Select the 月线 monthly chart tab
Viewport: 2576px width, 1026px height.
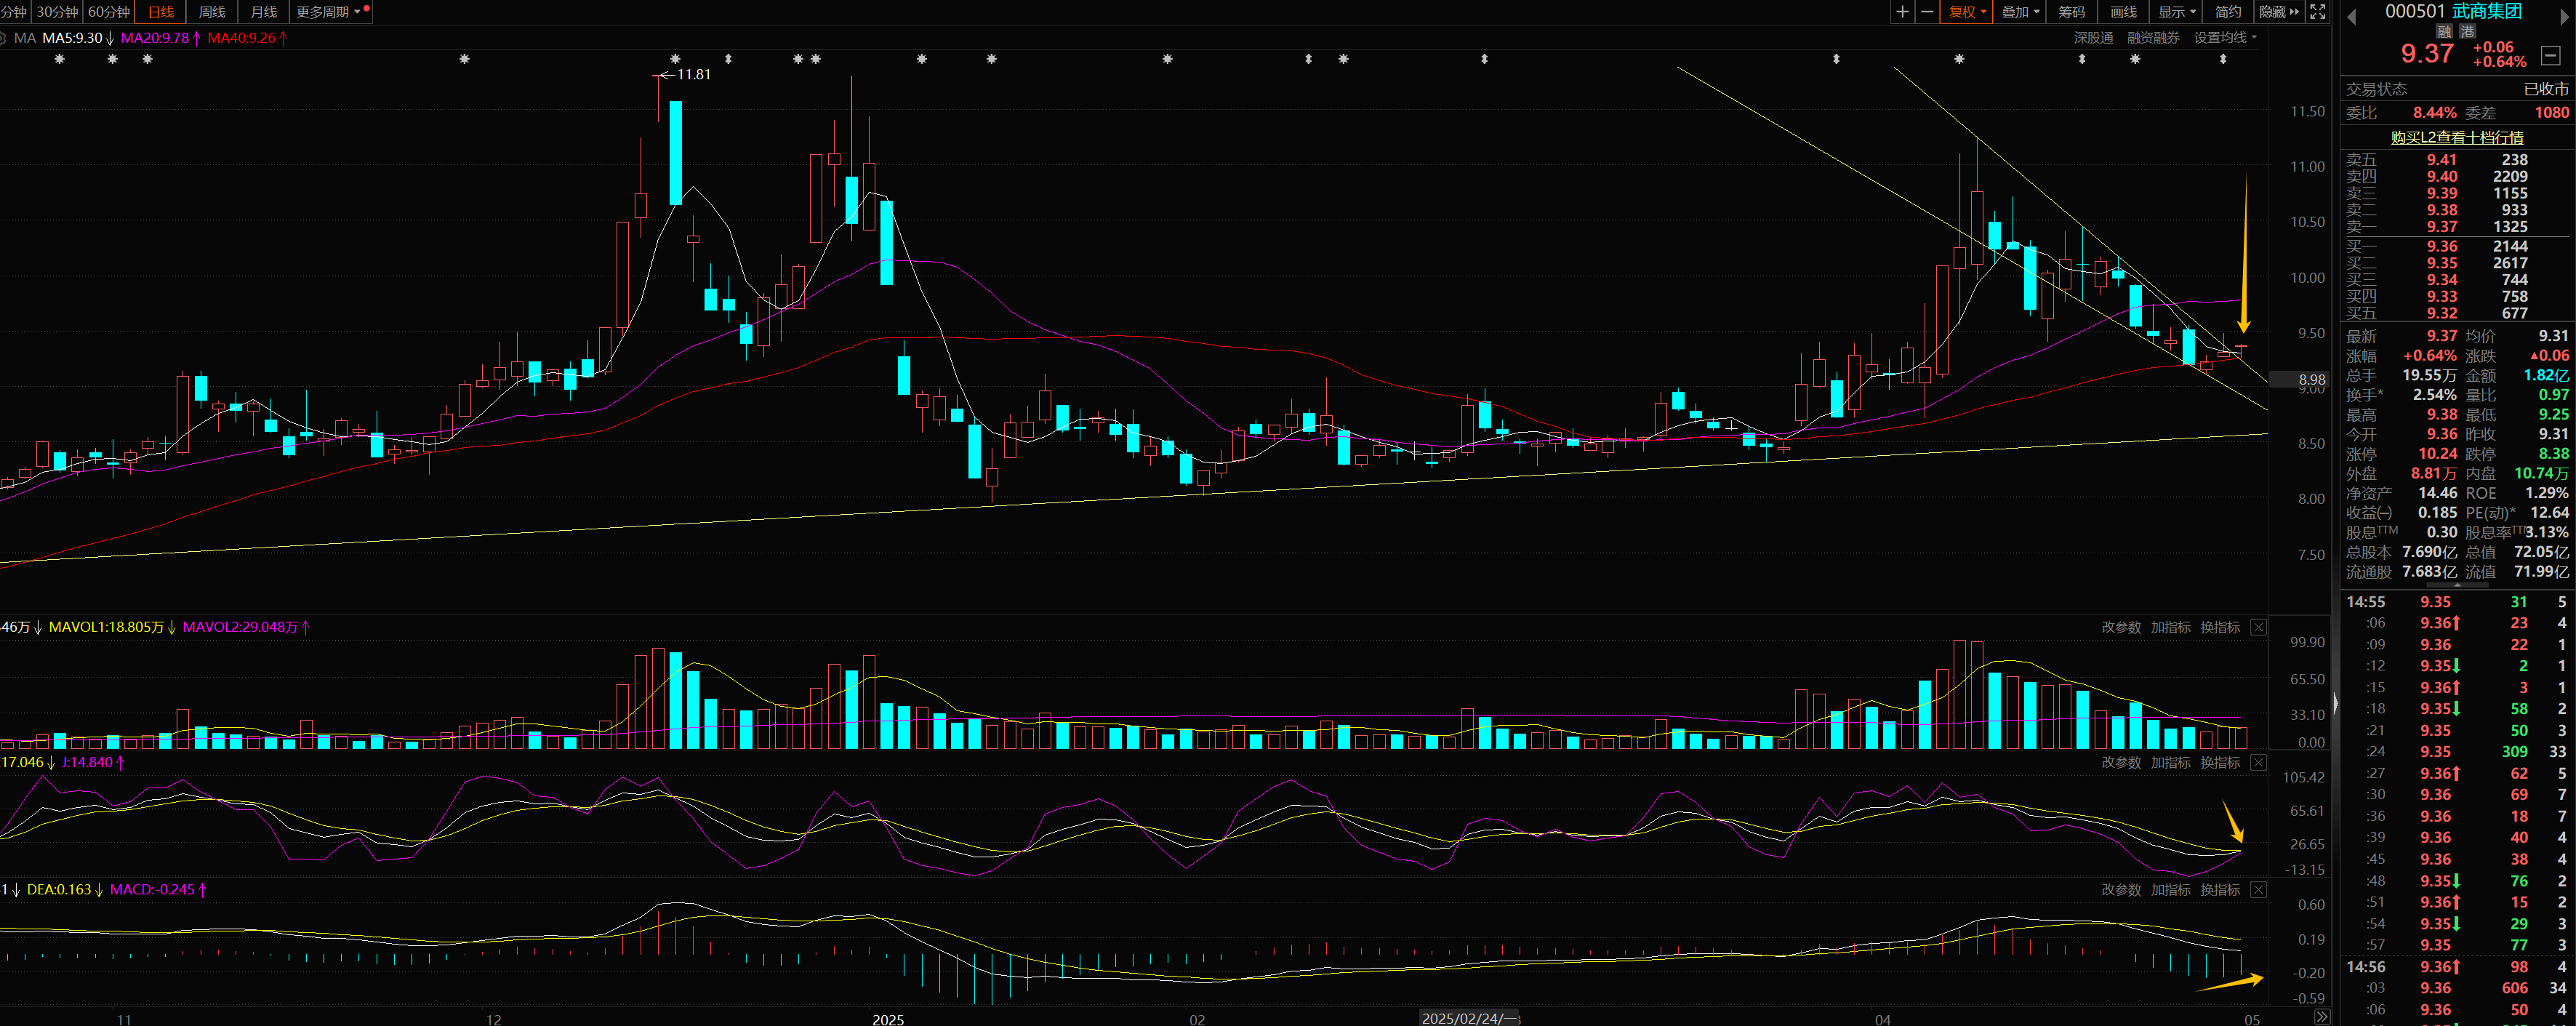click(x=264, y=12)
